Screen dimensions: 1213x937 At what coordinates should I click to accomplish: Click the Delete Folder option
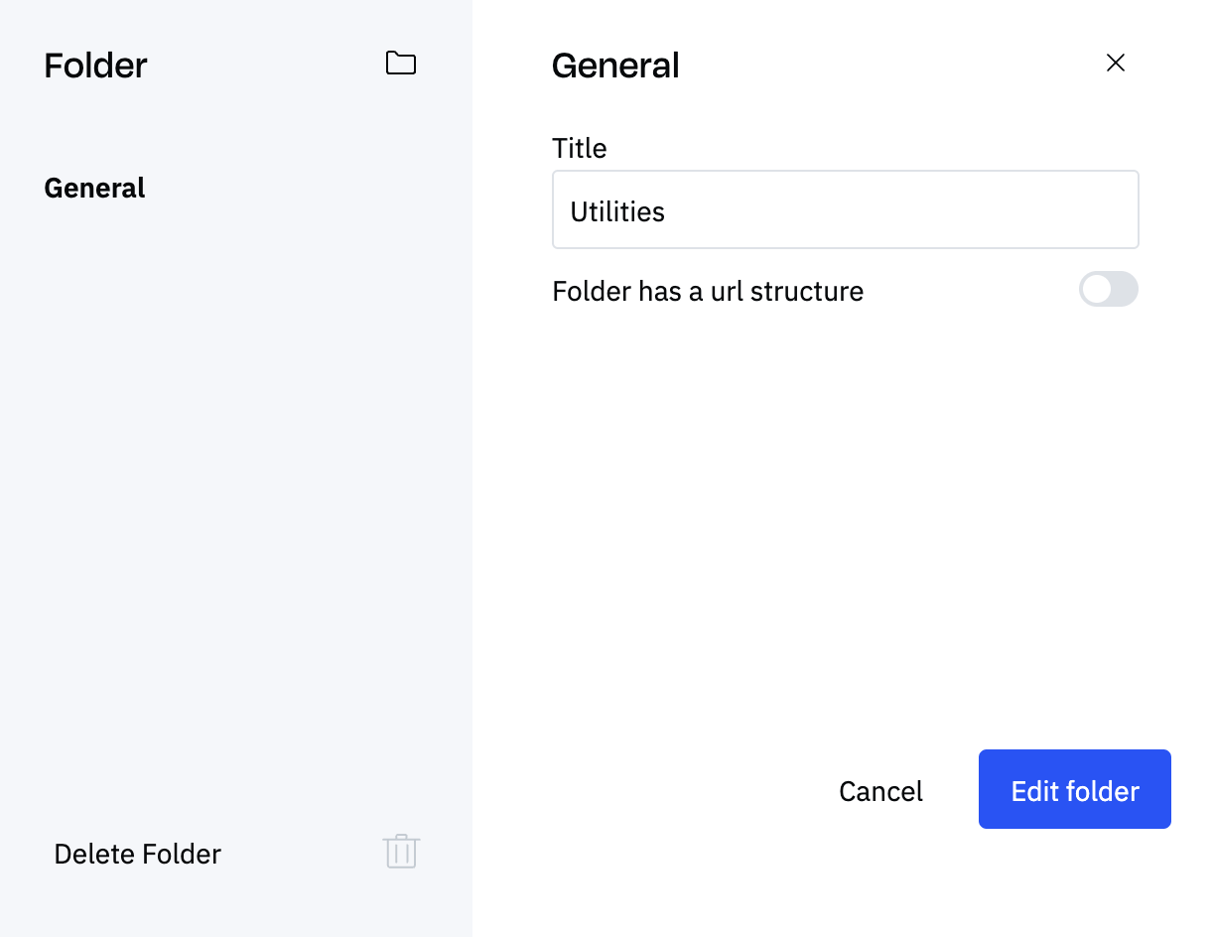pyautogui.click(x=137, y=853)
